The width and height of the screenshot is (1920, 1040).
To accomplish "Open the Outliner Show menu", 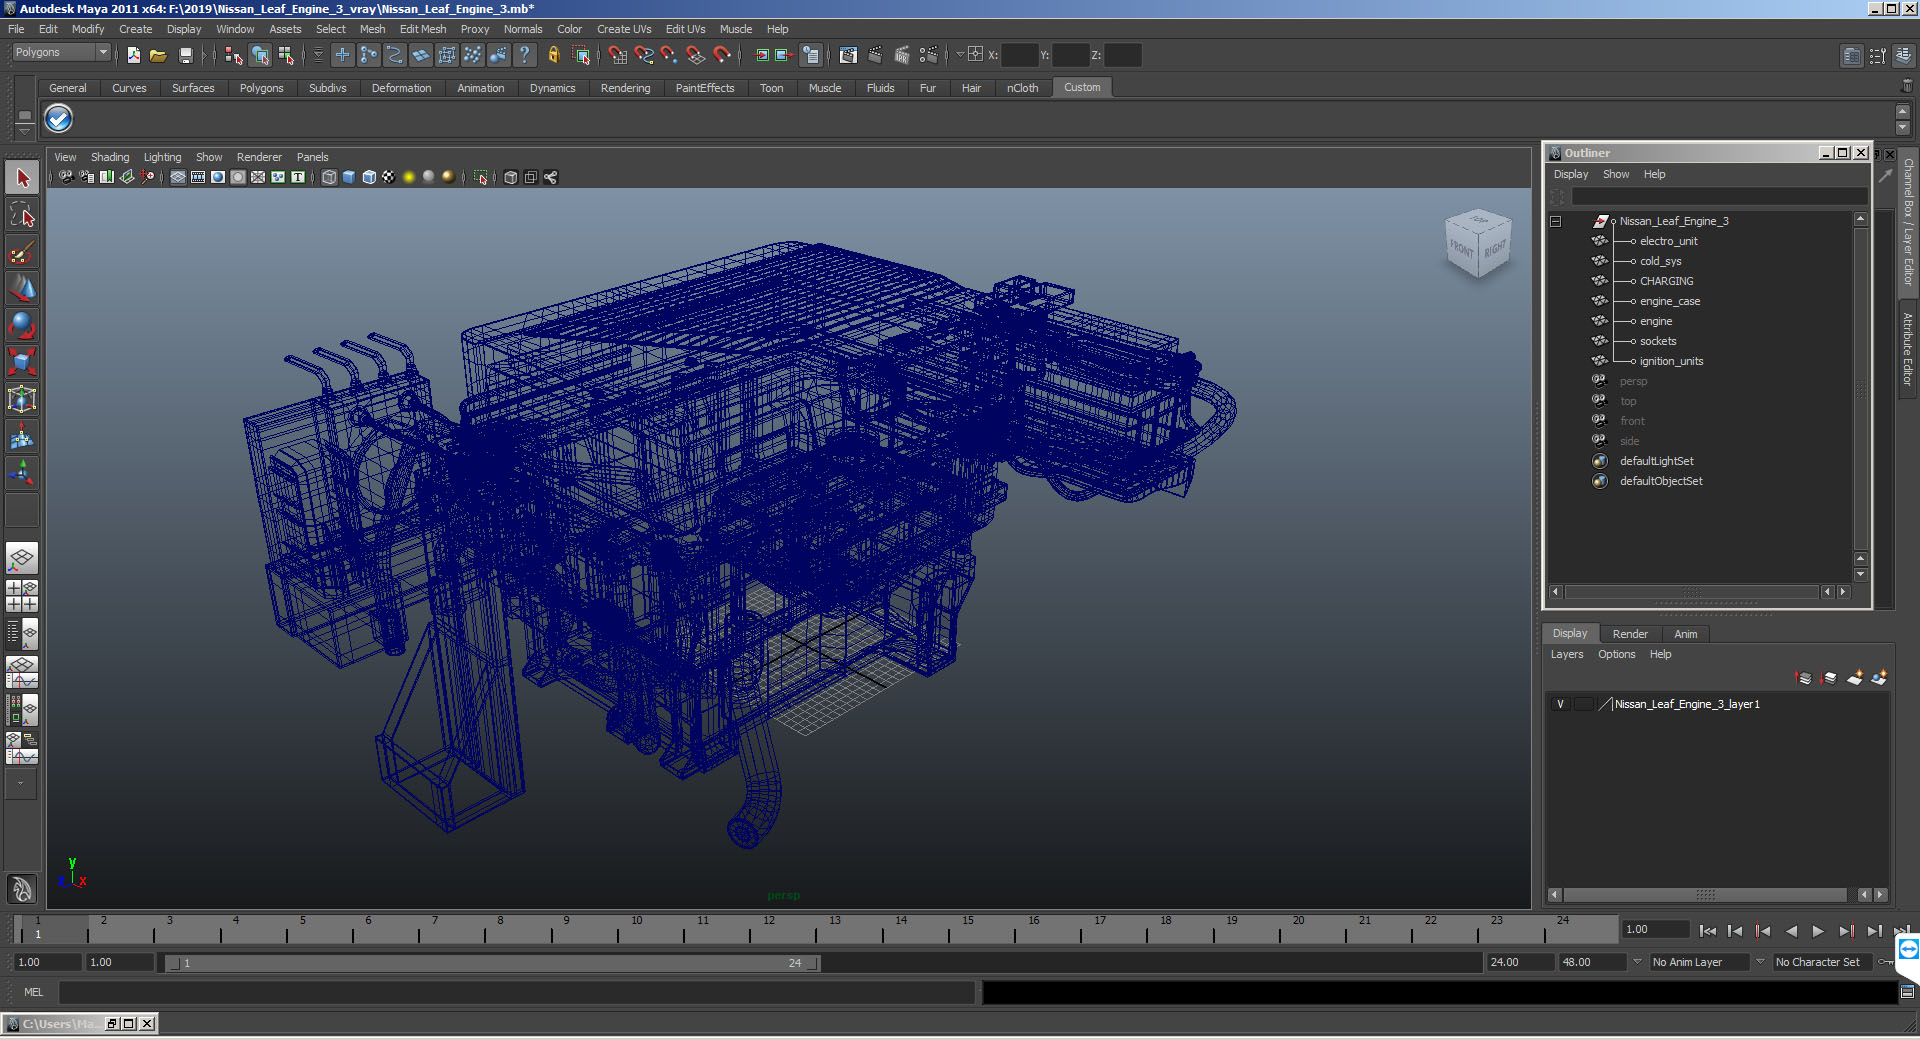I will click(x=1616, y=174).
